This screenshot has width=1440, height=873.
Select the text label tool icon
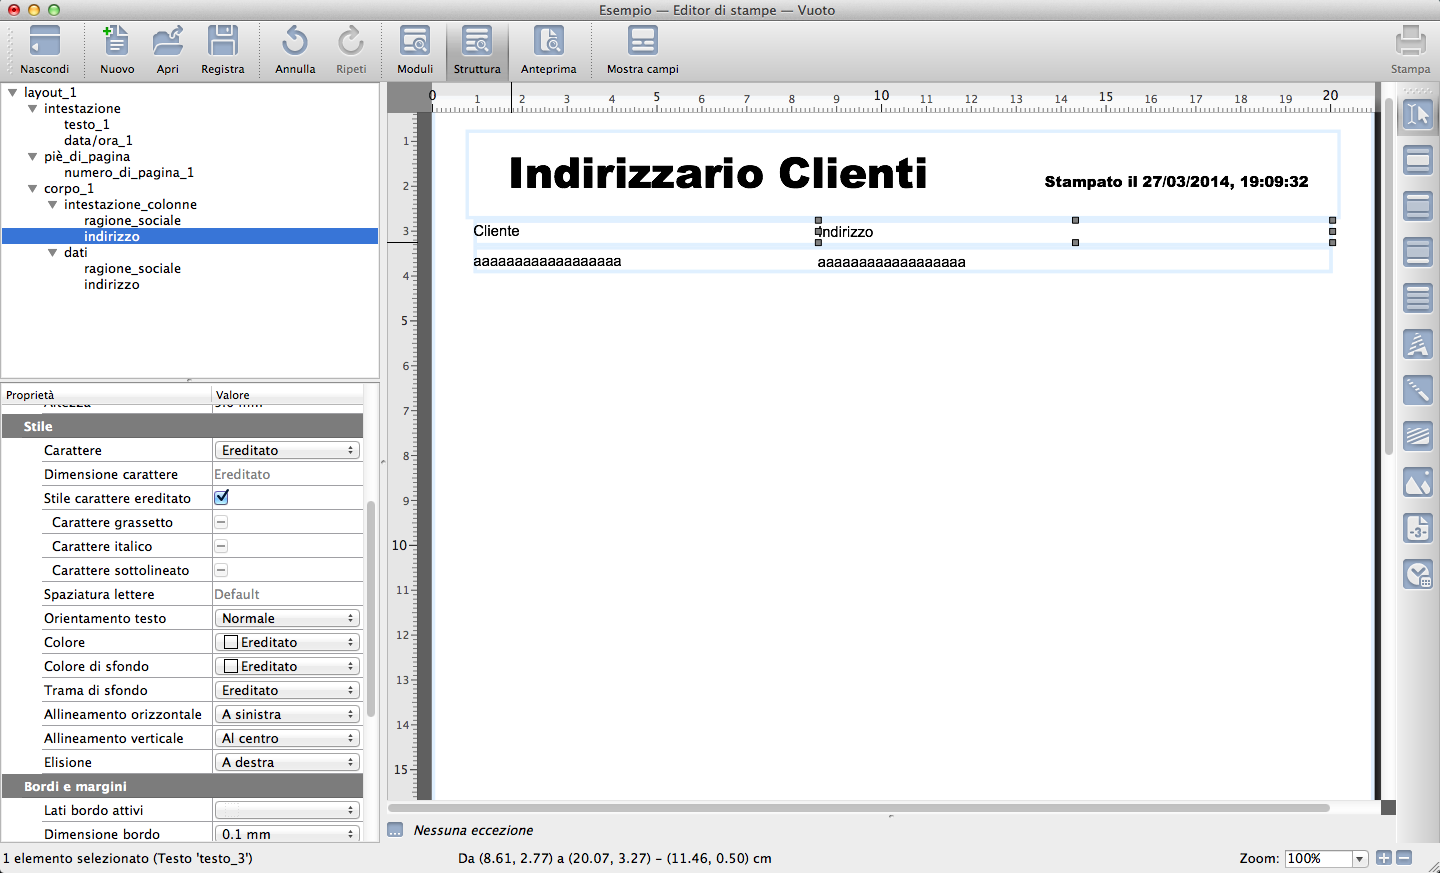[x=1417, y=345]
